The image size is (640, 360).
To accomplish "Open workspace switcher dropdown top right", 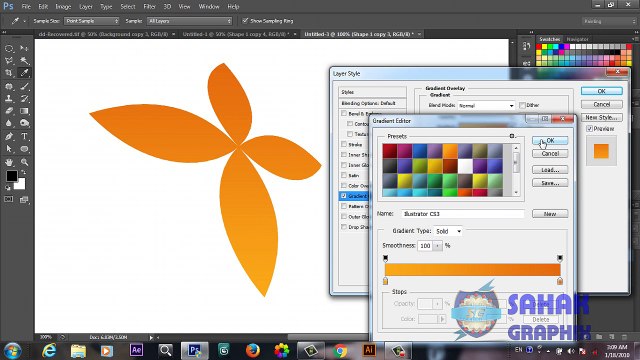I will point(610,21).
